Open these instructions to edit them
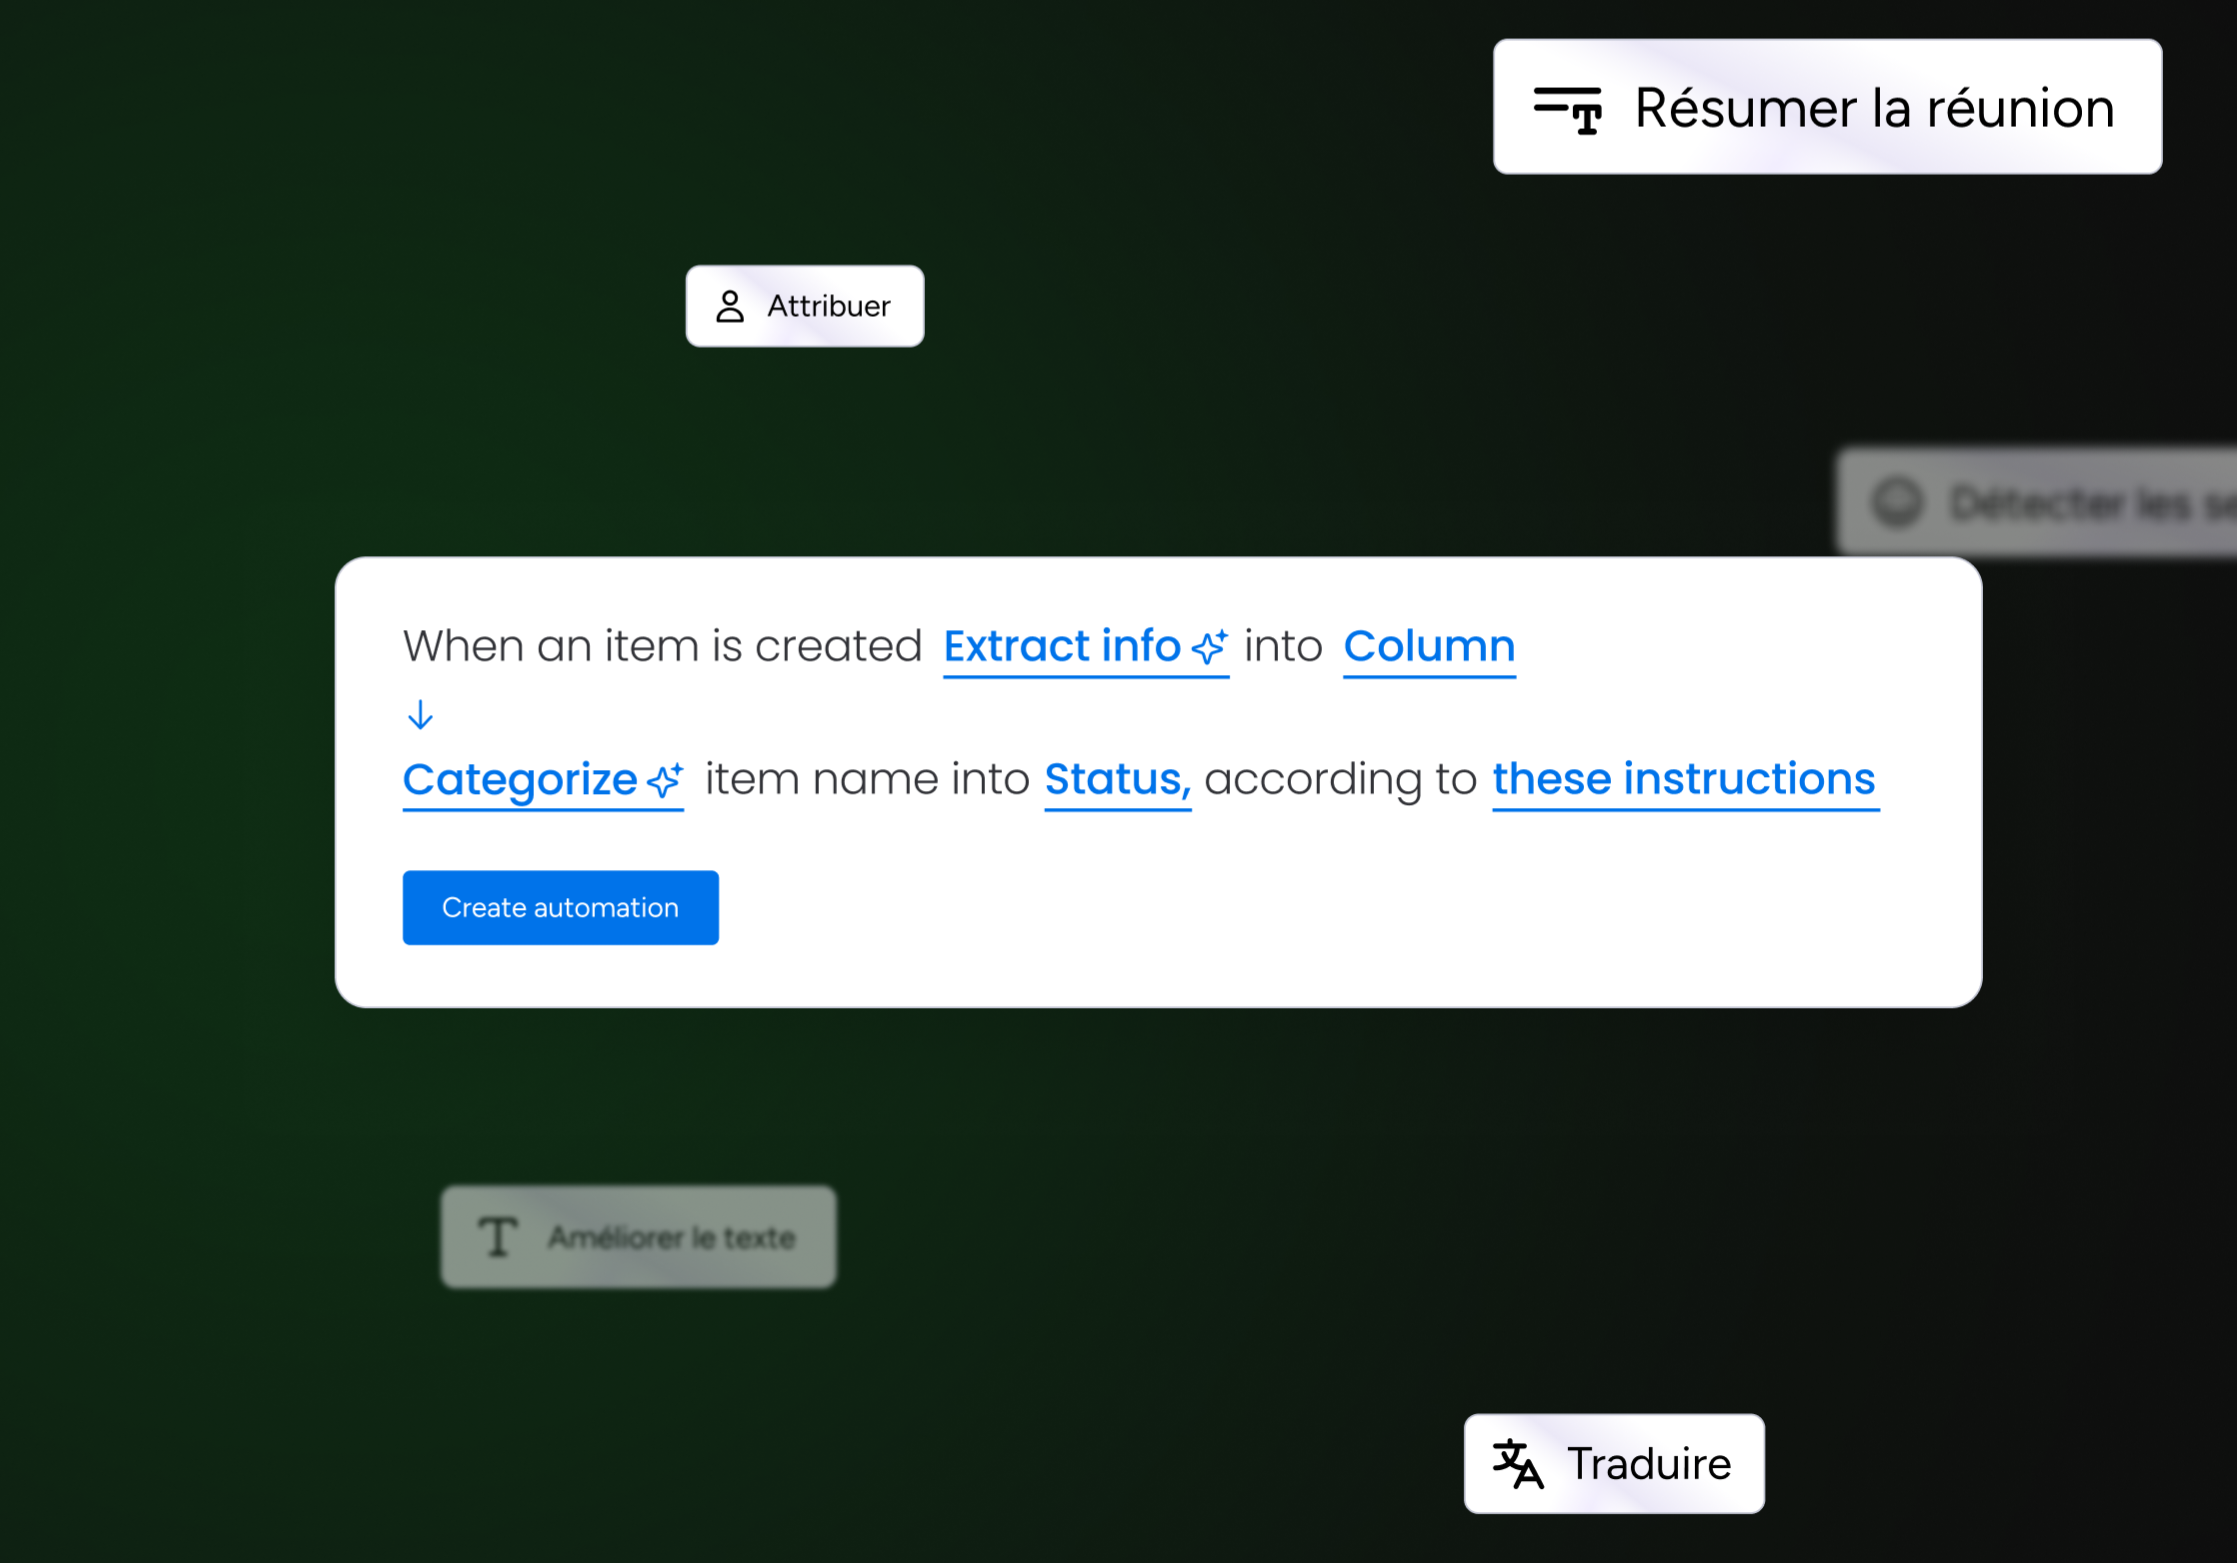Viewport: 2237px width, 1563px height. coord(1685,780)
